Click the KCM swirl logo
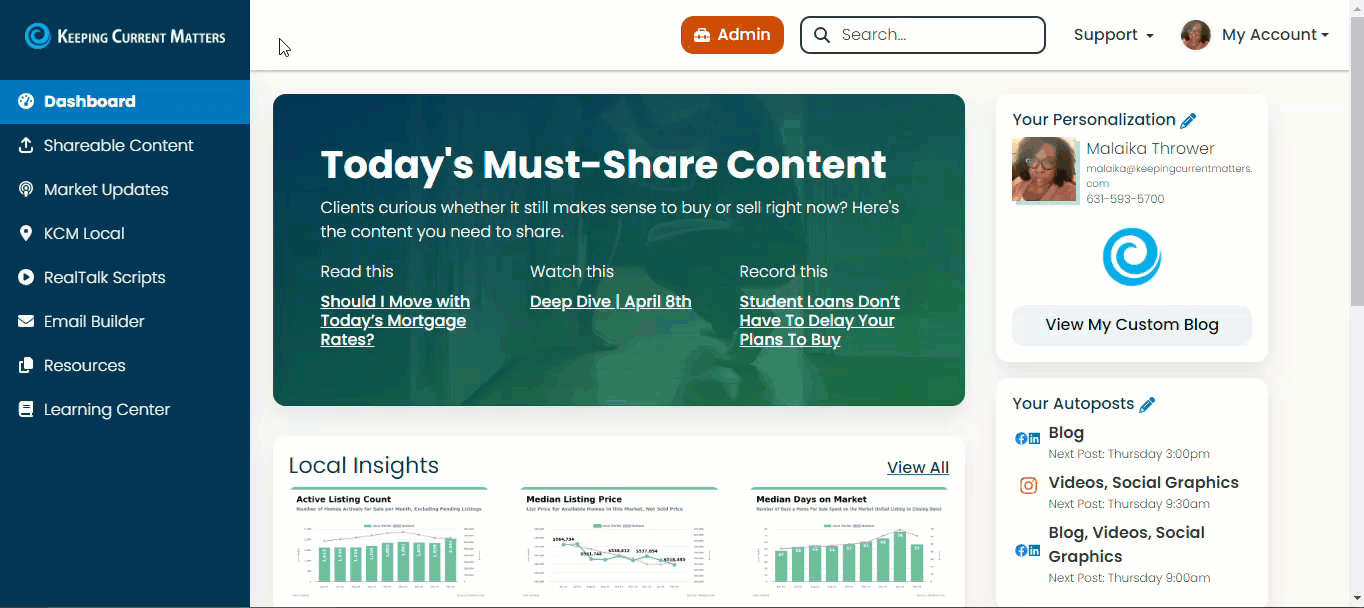 [x=1131, y=257]
